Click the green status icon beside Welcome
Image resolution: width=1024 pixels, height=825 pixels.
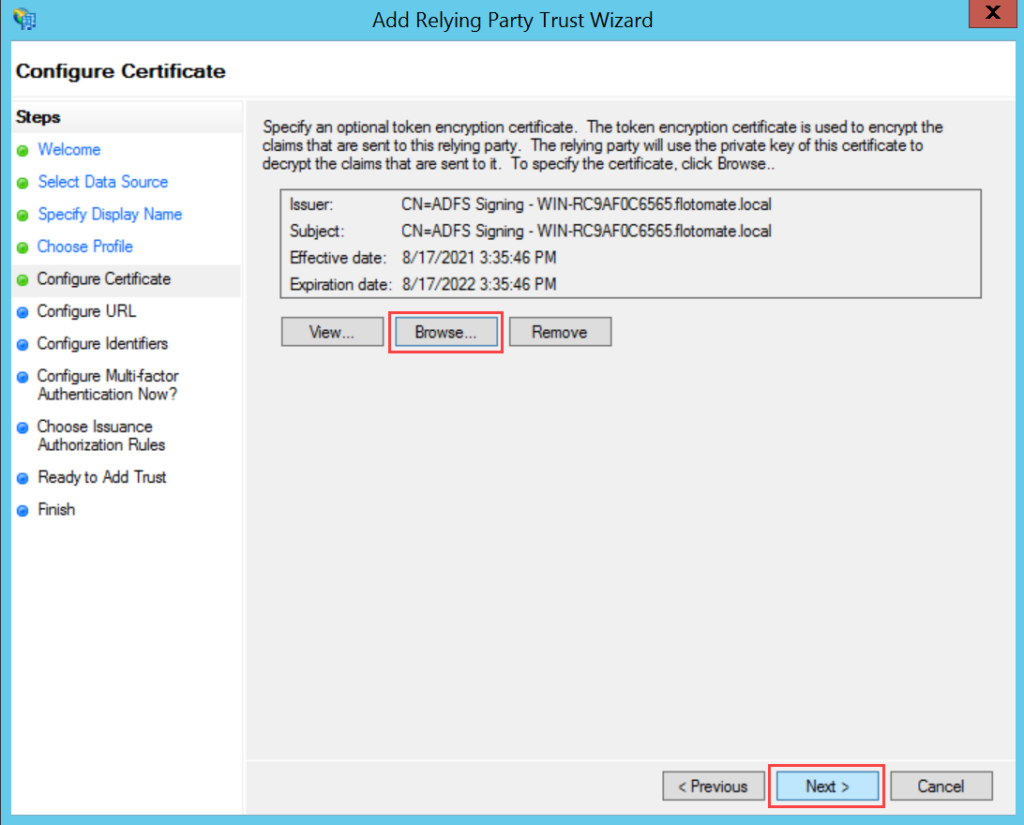(23, 149)
